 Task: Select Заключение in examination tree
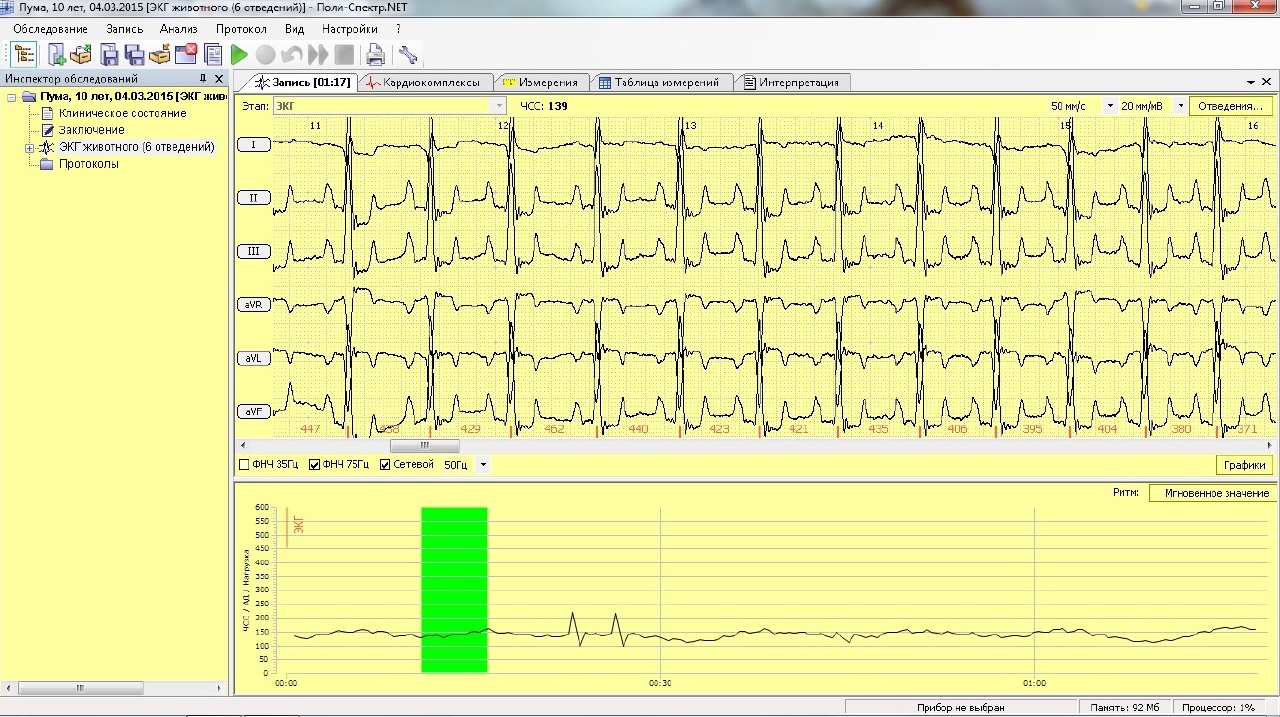tap(91, 130)
